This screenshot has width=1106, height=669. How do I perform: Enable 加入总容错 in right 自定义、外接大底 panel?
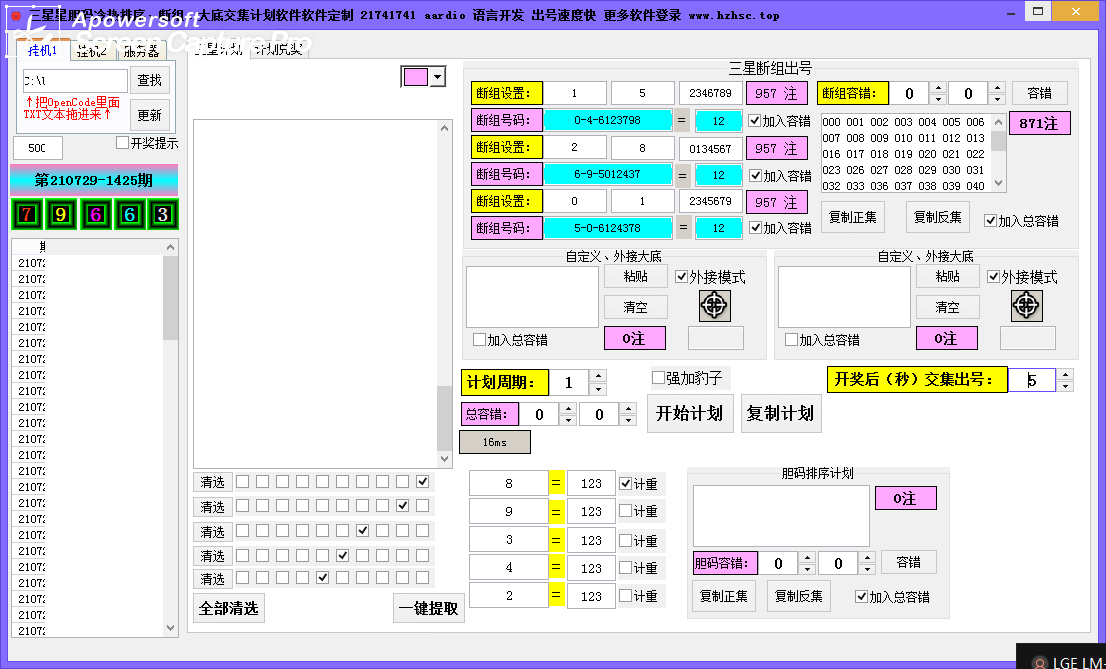791,339
